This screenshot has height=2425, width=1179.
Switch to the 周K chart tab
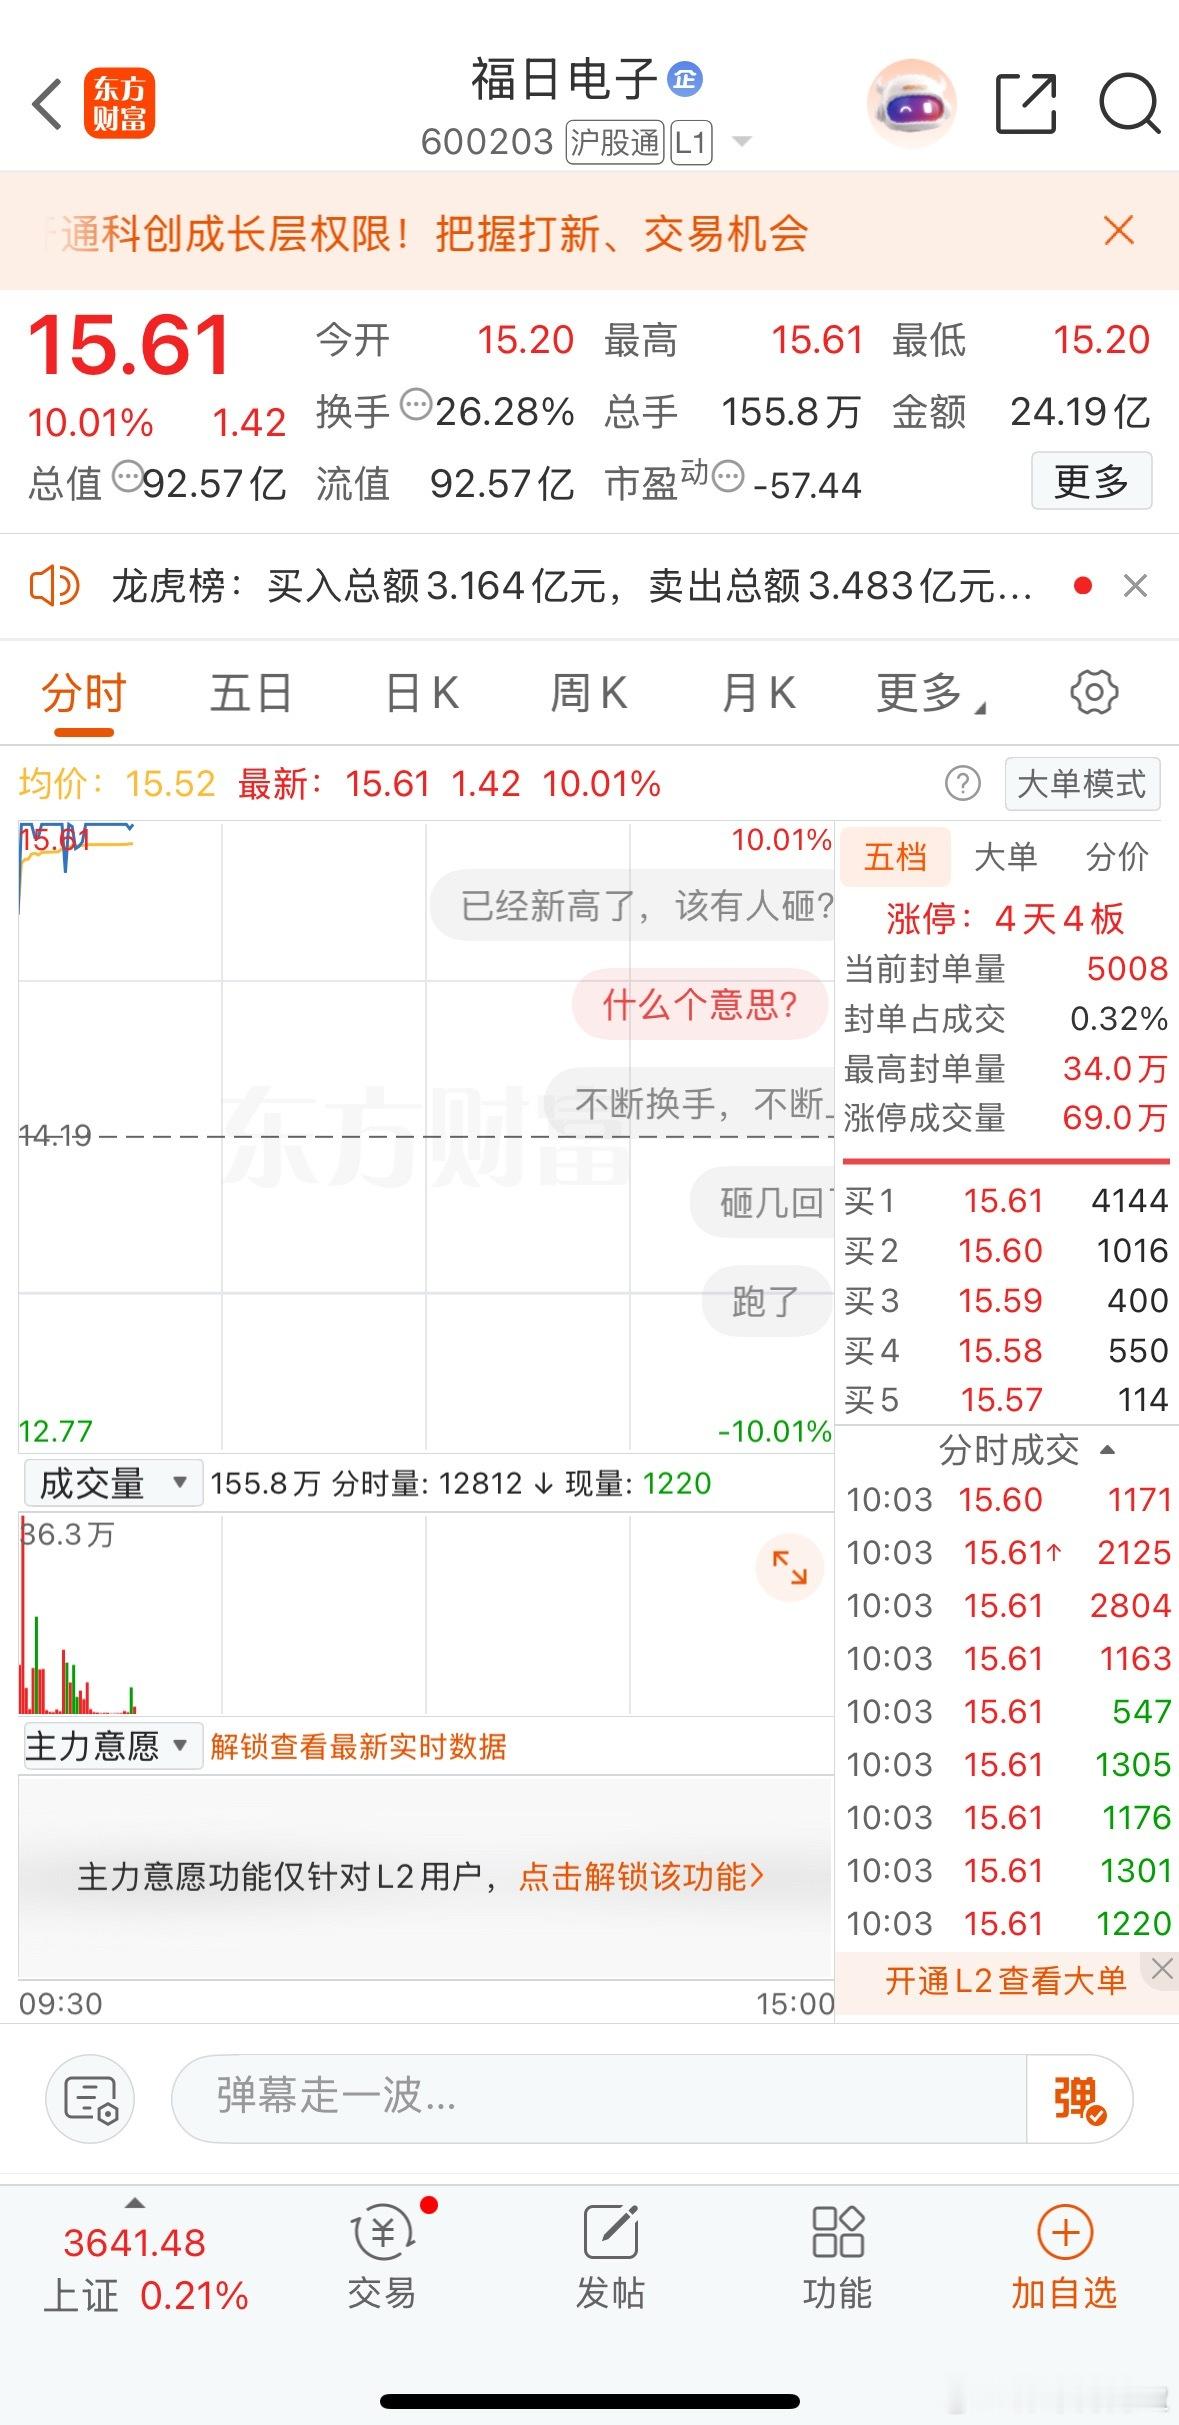(x=589, y=693)
